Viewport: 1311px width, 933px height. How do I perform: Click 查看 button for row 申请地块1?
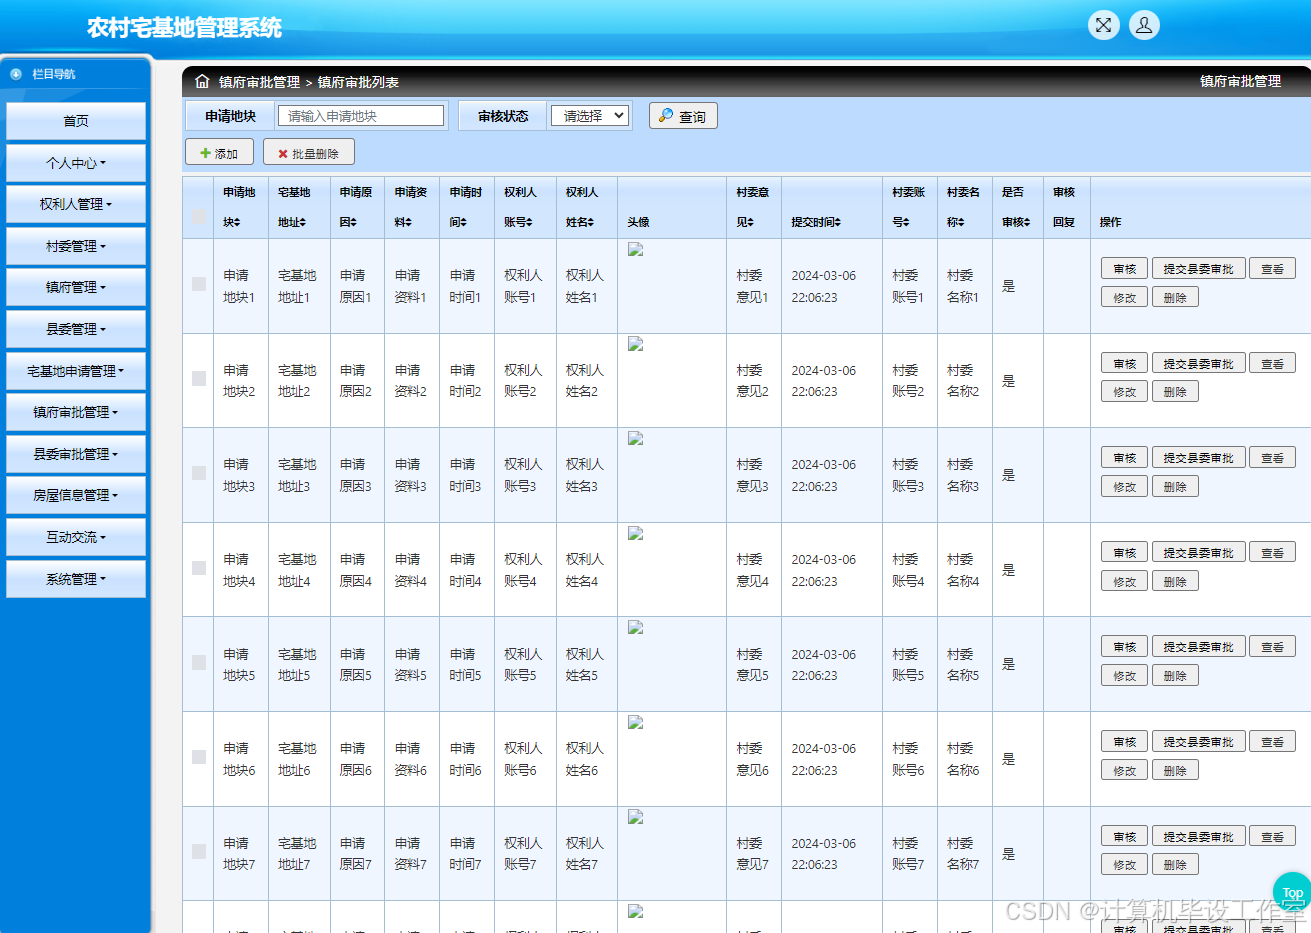pyautogui.click(x=1273, y=268)
